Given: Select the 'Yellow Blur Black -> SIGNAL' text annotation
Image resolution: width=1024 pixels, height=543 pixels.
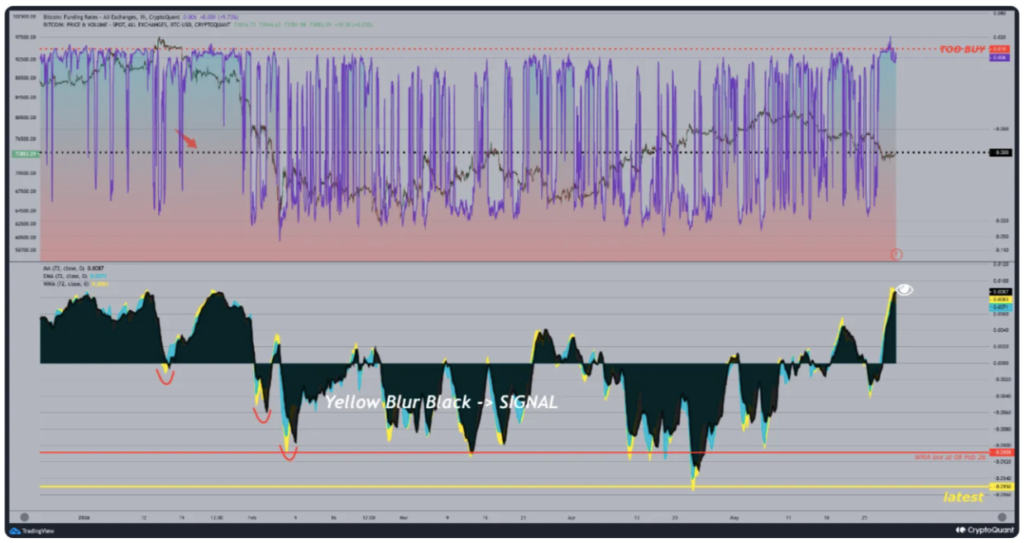Looking at the screenshot, I should point(441,402).
